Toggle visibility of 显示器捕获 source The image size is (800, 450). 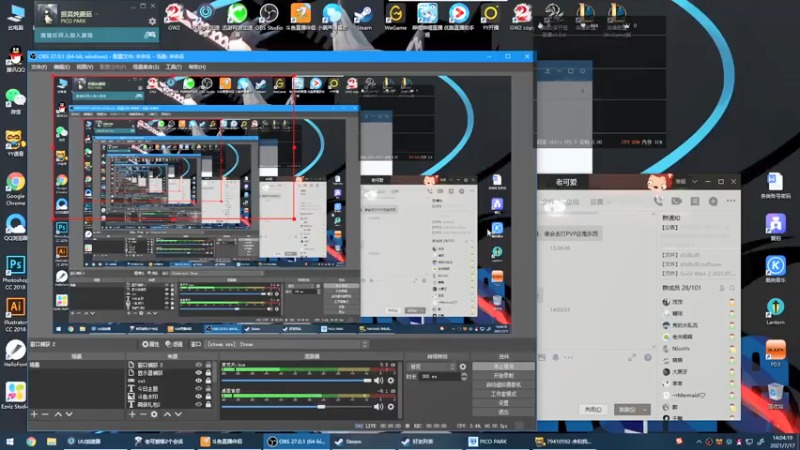[198, 372]
